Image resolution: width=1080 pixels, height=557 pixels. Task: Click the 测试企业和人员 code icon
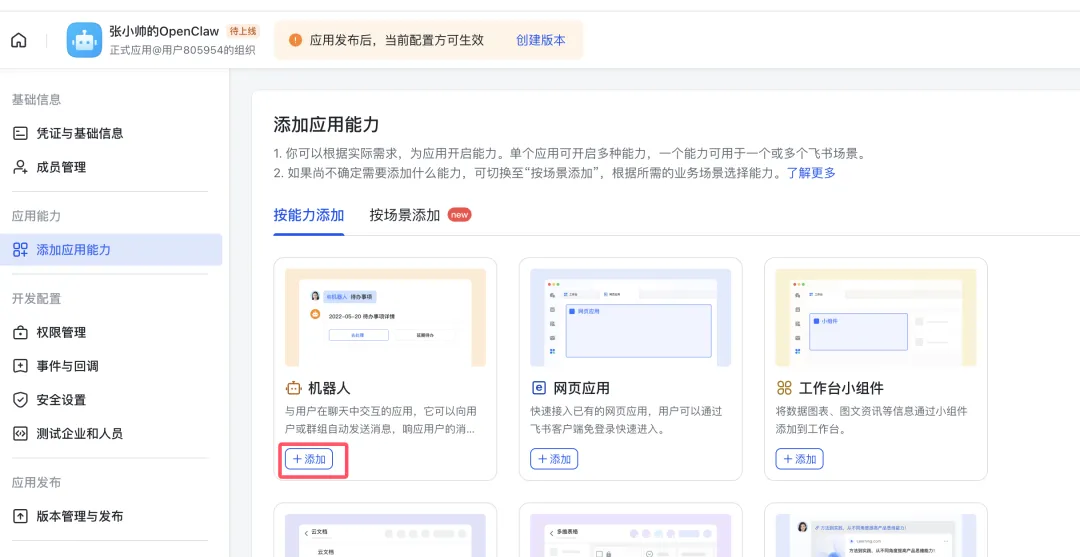click(21, 434)
